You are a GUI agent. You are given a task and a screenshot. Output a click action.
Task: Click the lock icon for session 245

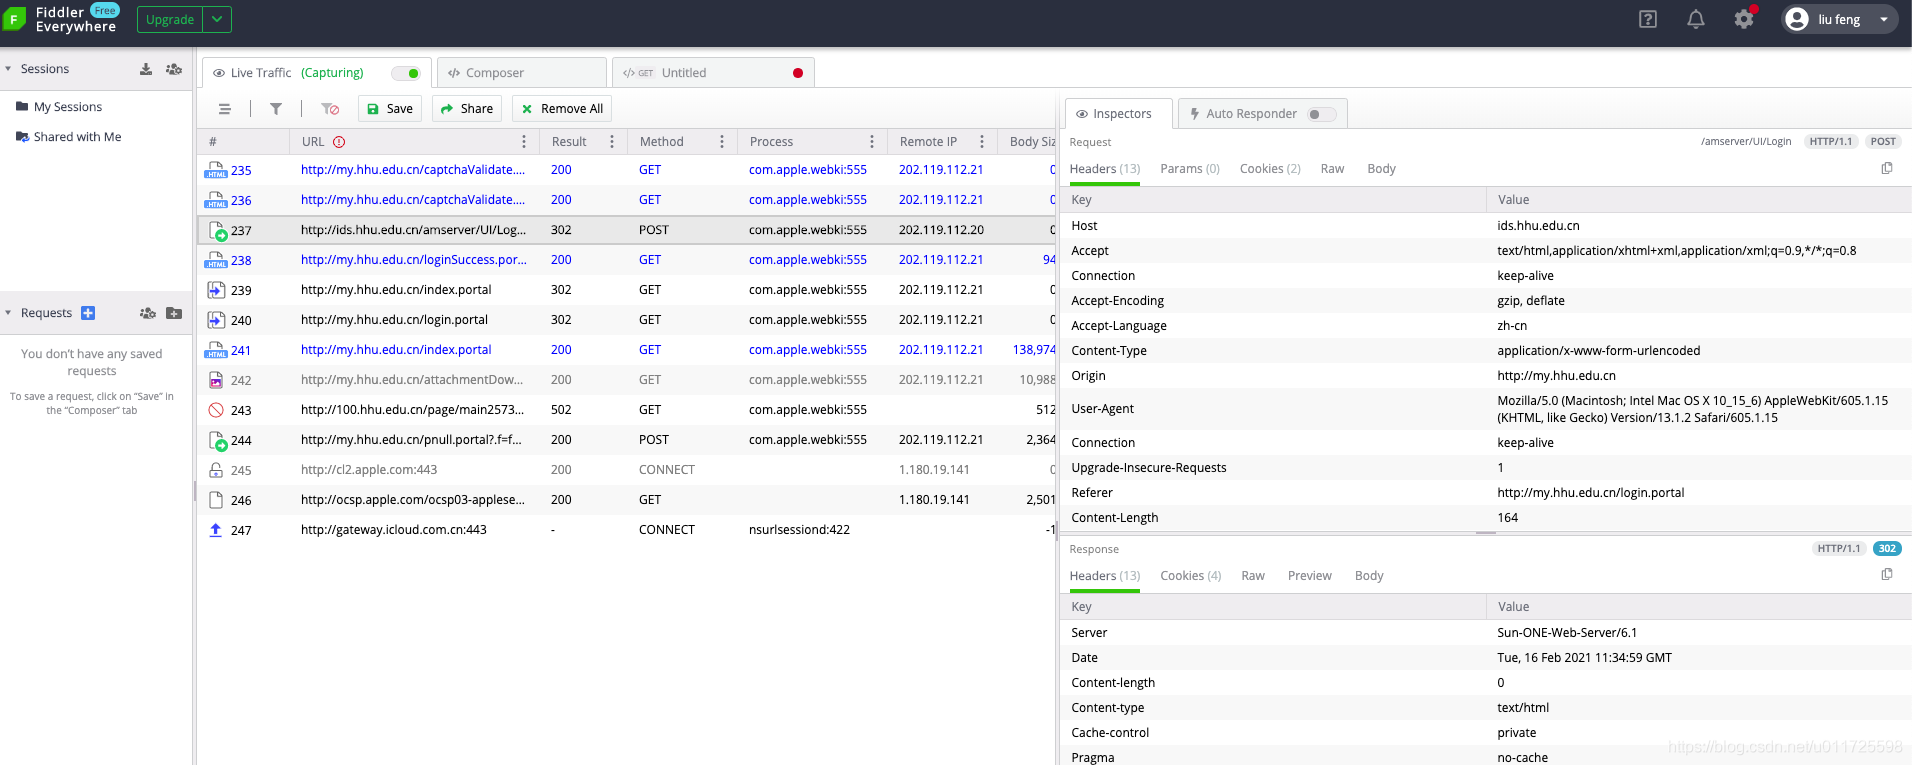[216, 470]
